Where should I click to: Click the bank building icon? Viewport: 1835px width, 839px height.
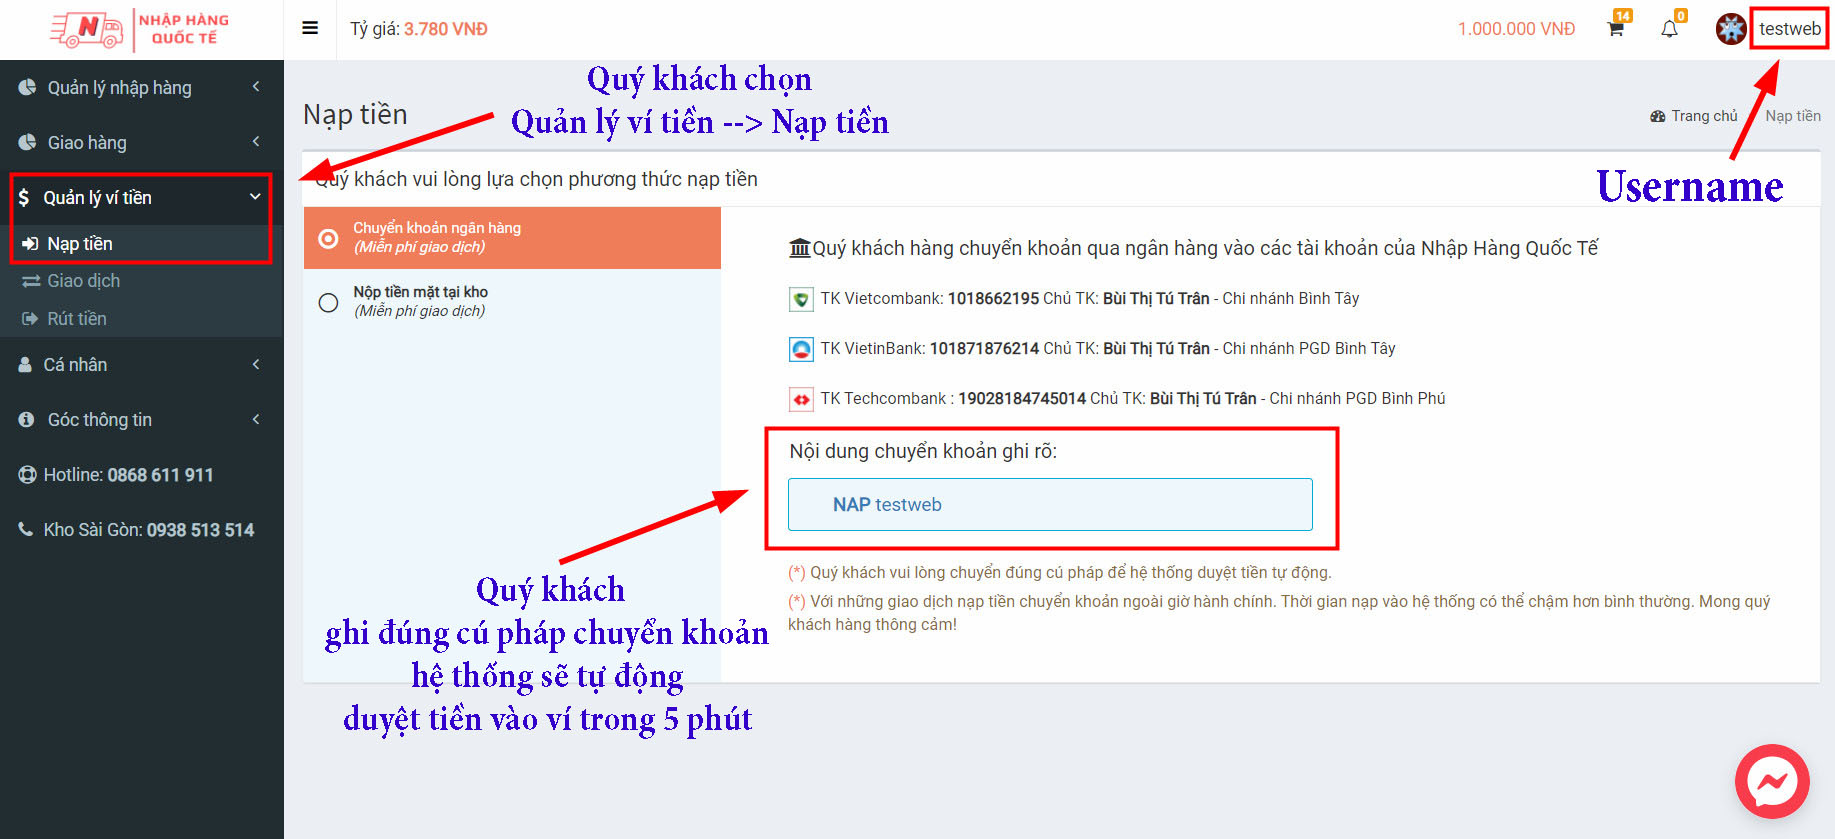coord(800,248)
